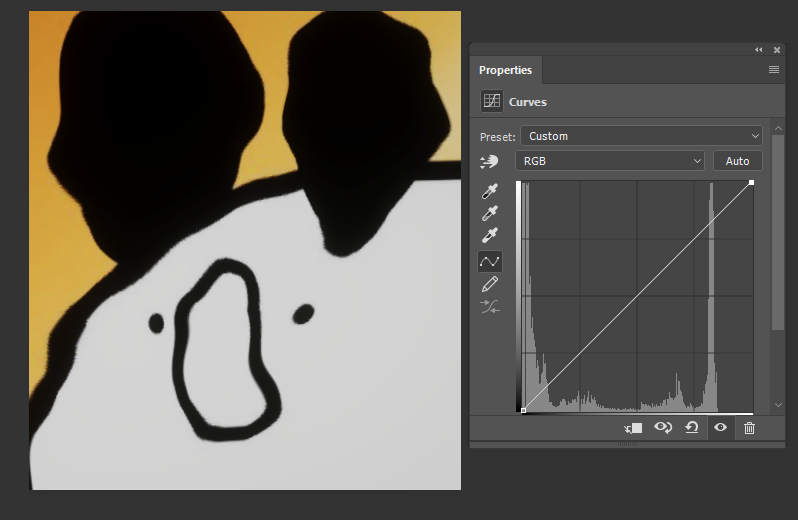Click the Properties panel scrollbar thumb
This screenshot has width=798, height=520.
click(x=778, y=232)
